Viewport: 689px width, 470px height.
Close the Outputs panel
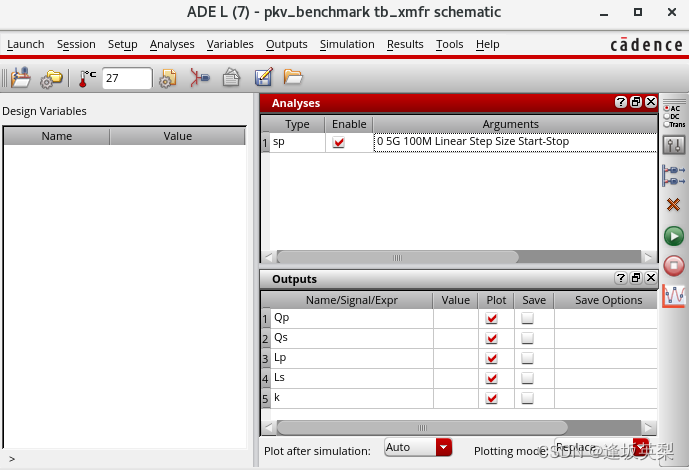(x=651, y=278)
